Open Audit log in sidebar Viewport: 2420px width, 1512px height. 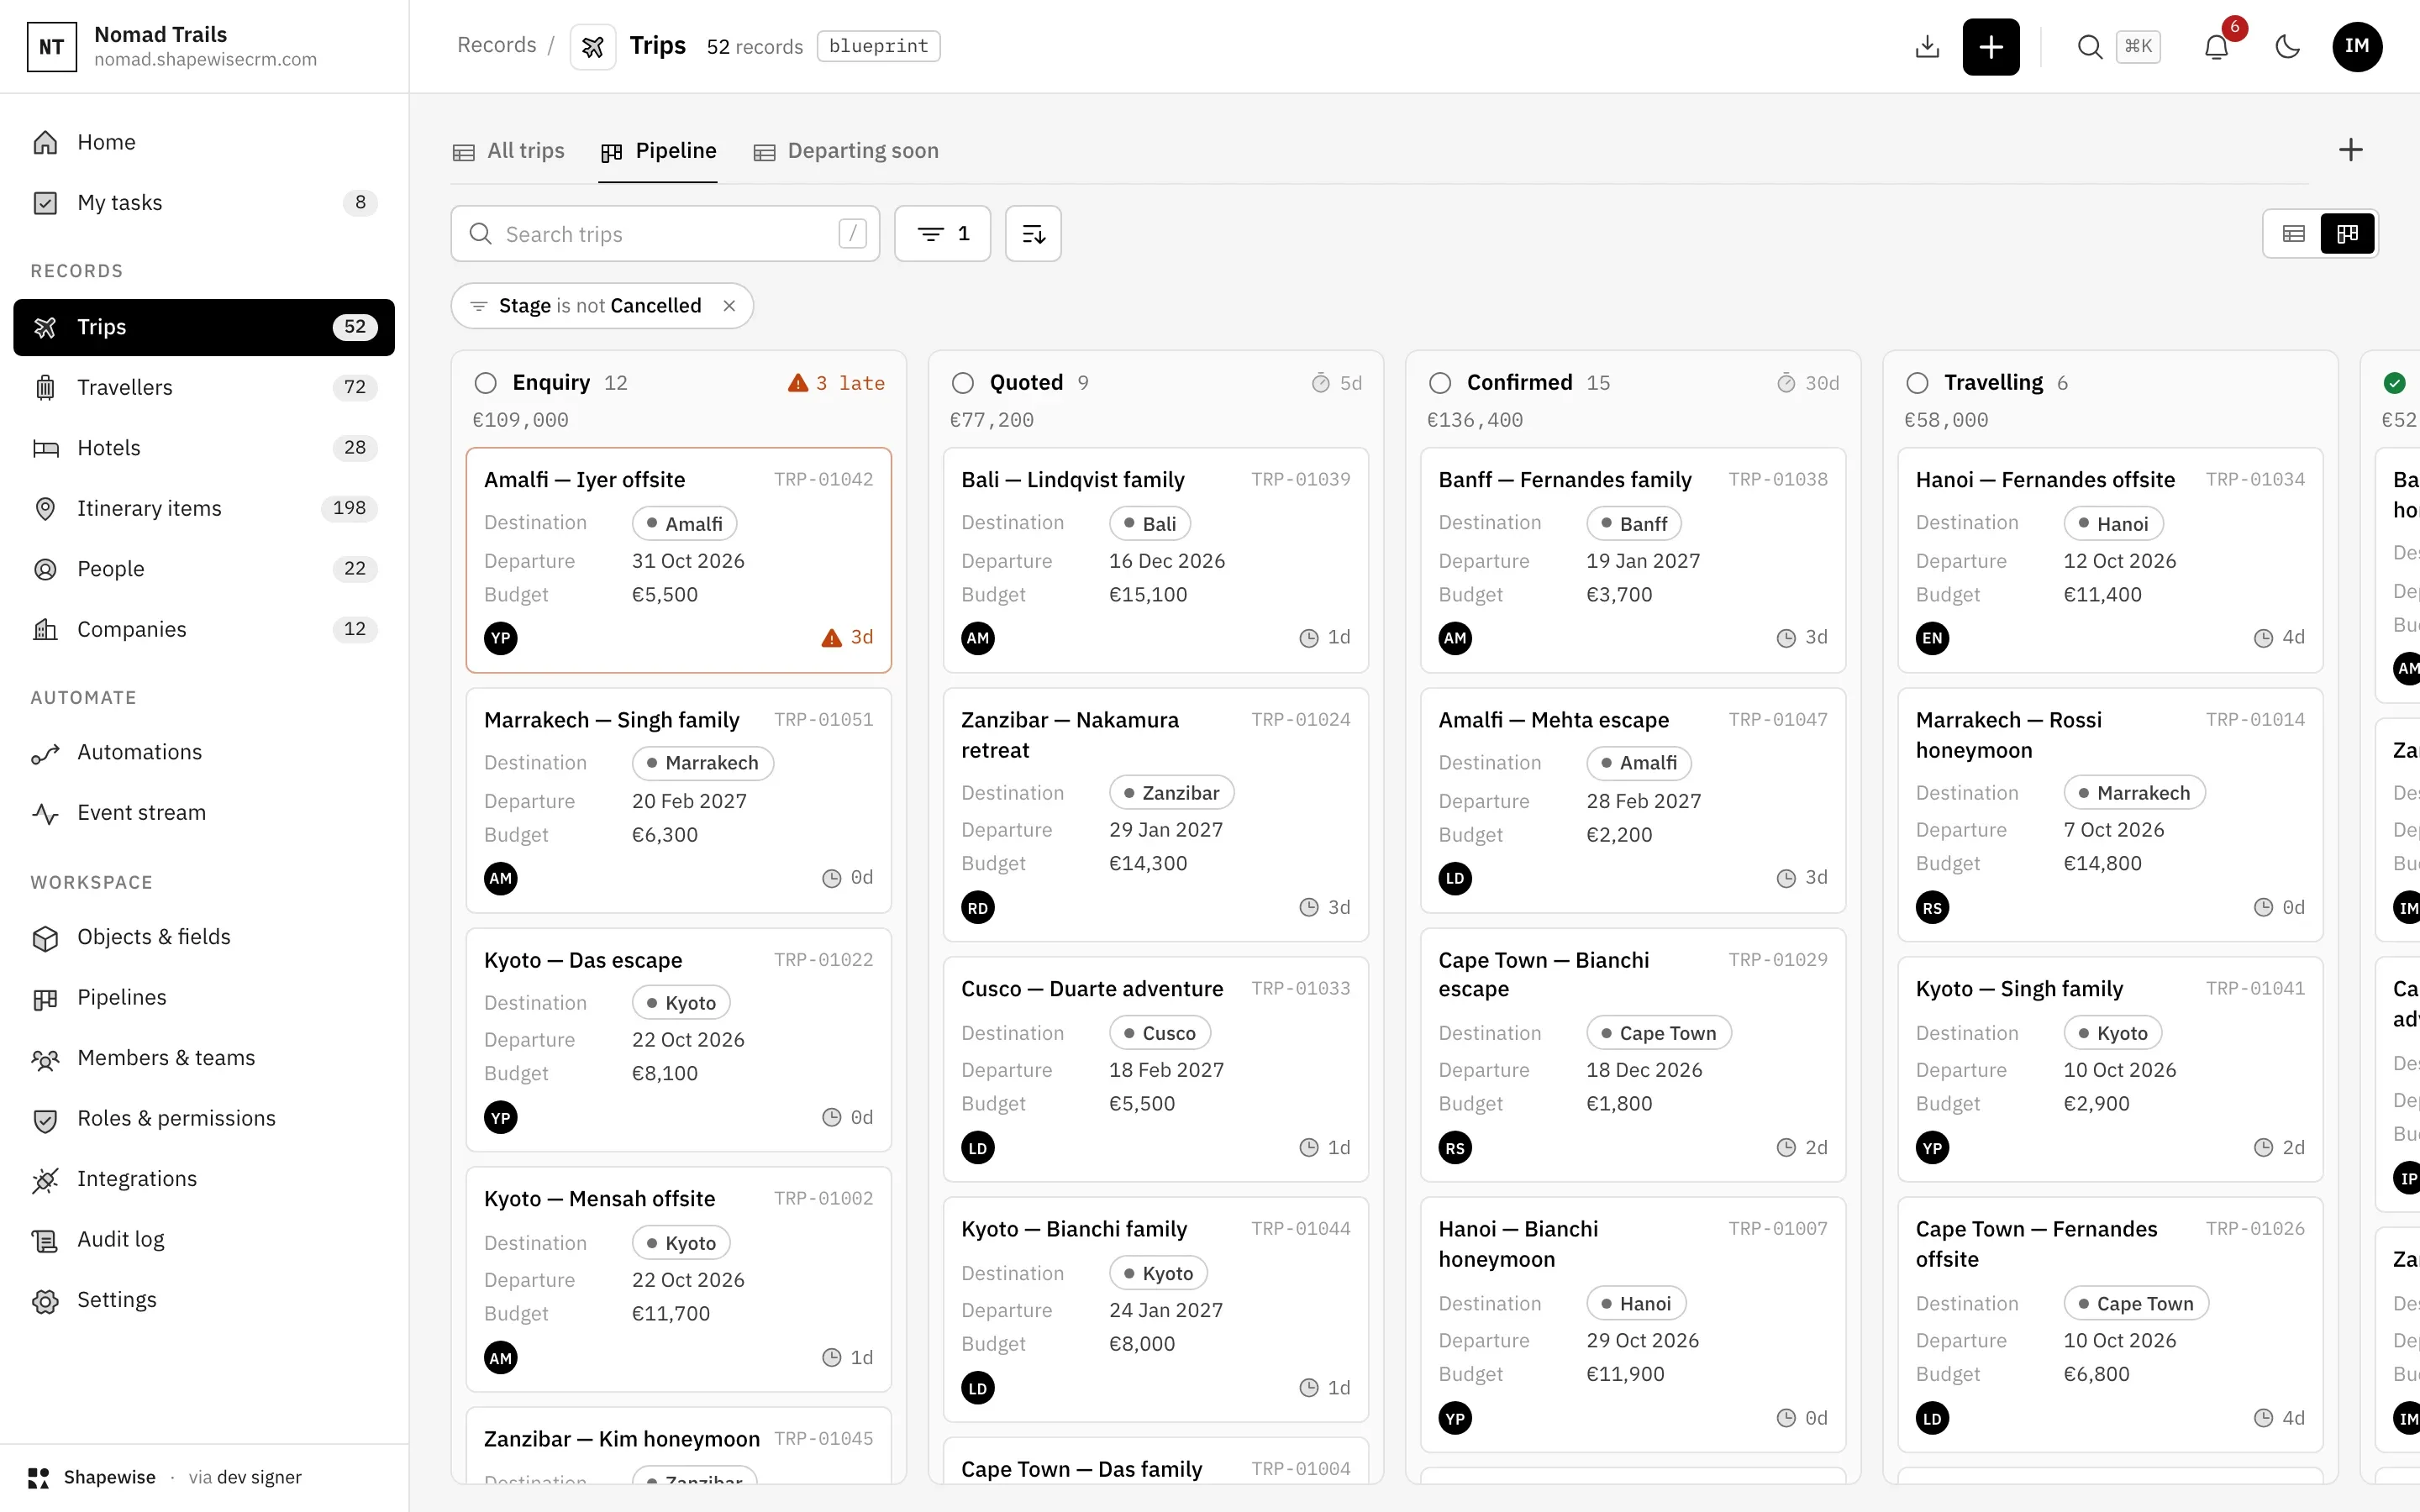tap(204, 1240)
